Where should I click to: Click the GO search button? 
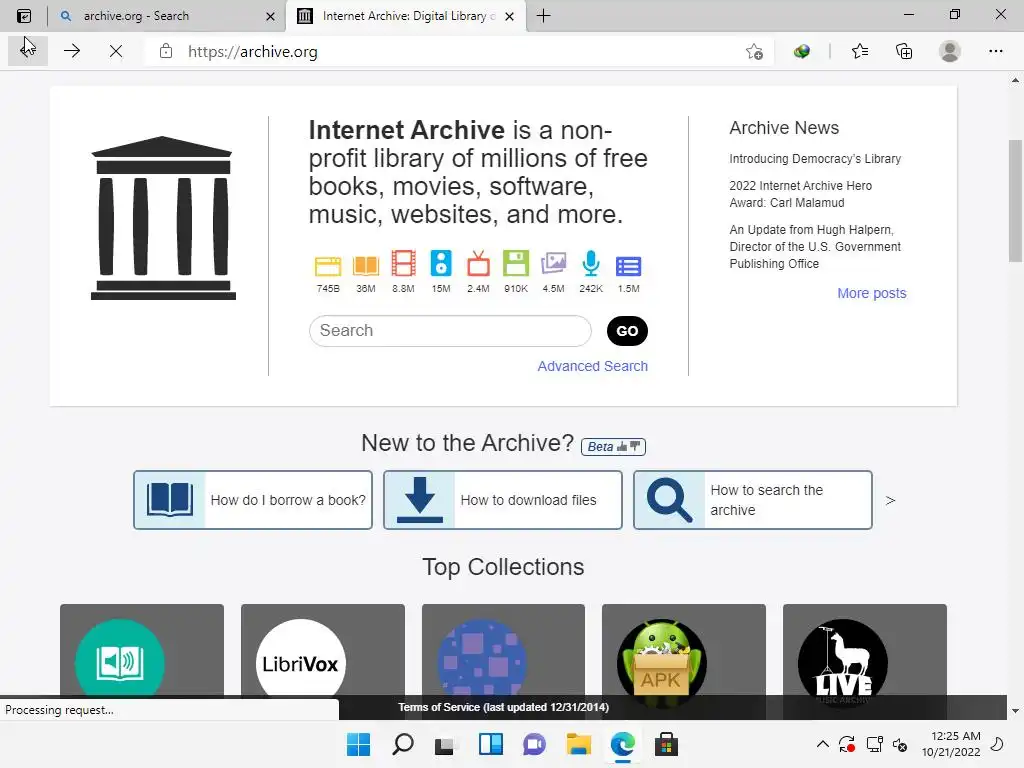(x=627, y=331)
